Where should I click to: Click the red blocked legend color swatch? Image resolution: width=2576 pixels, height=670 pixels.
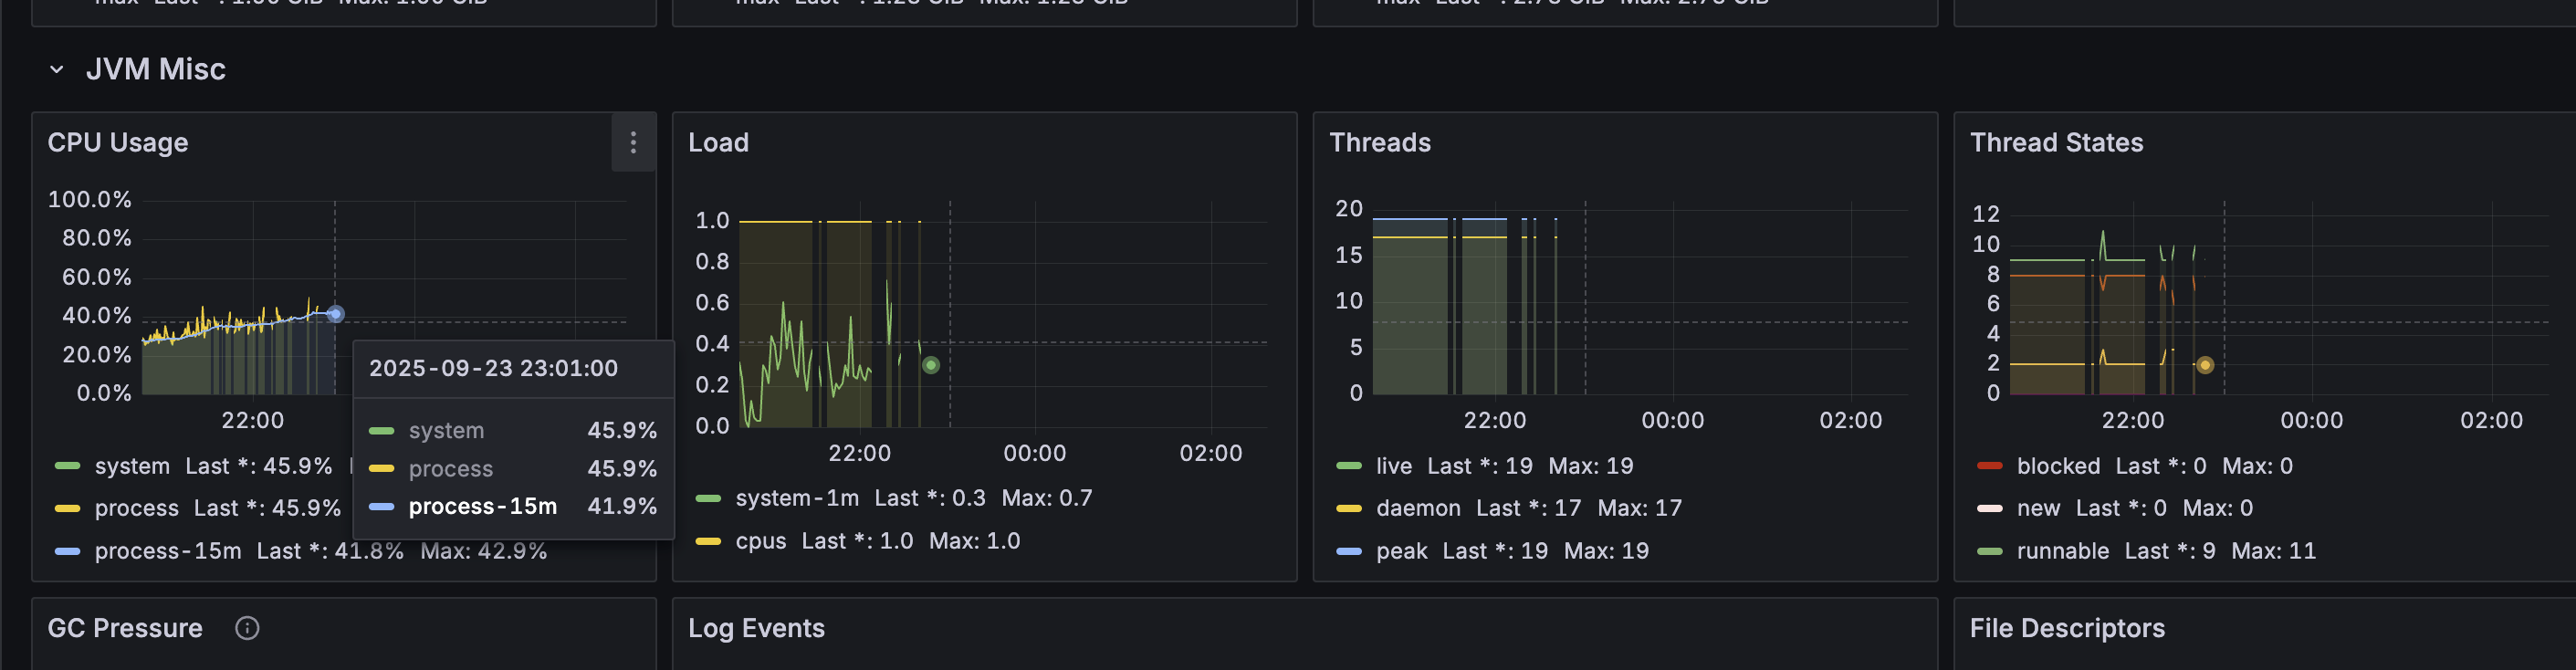[1989, 466]
